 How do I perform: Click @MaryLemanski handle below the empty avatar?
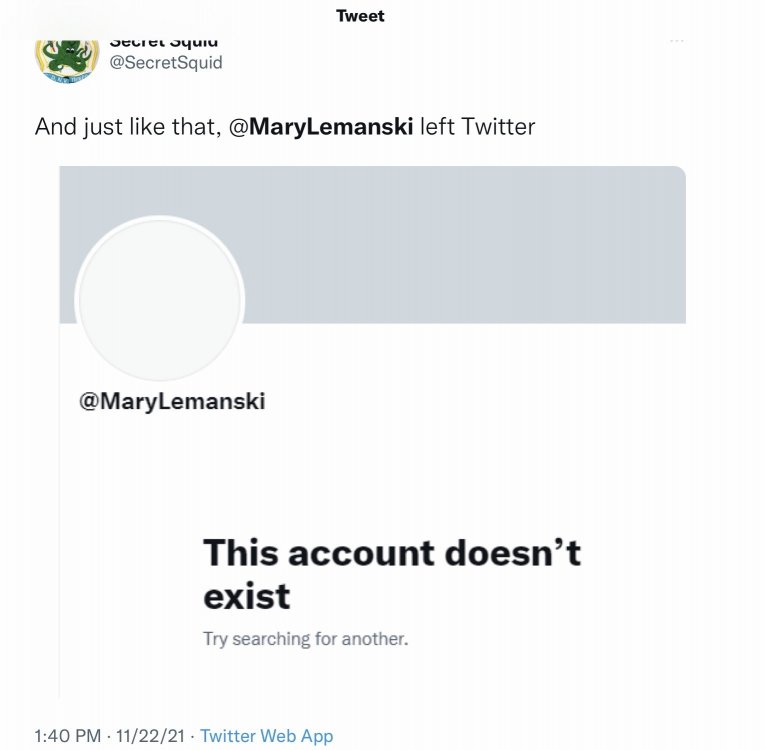pyautogui.click(x=172, y=401)
